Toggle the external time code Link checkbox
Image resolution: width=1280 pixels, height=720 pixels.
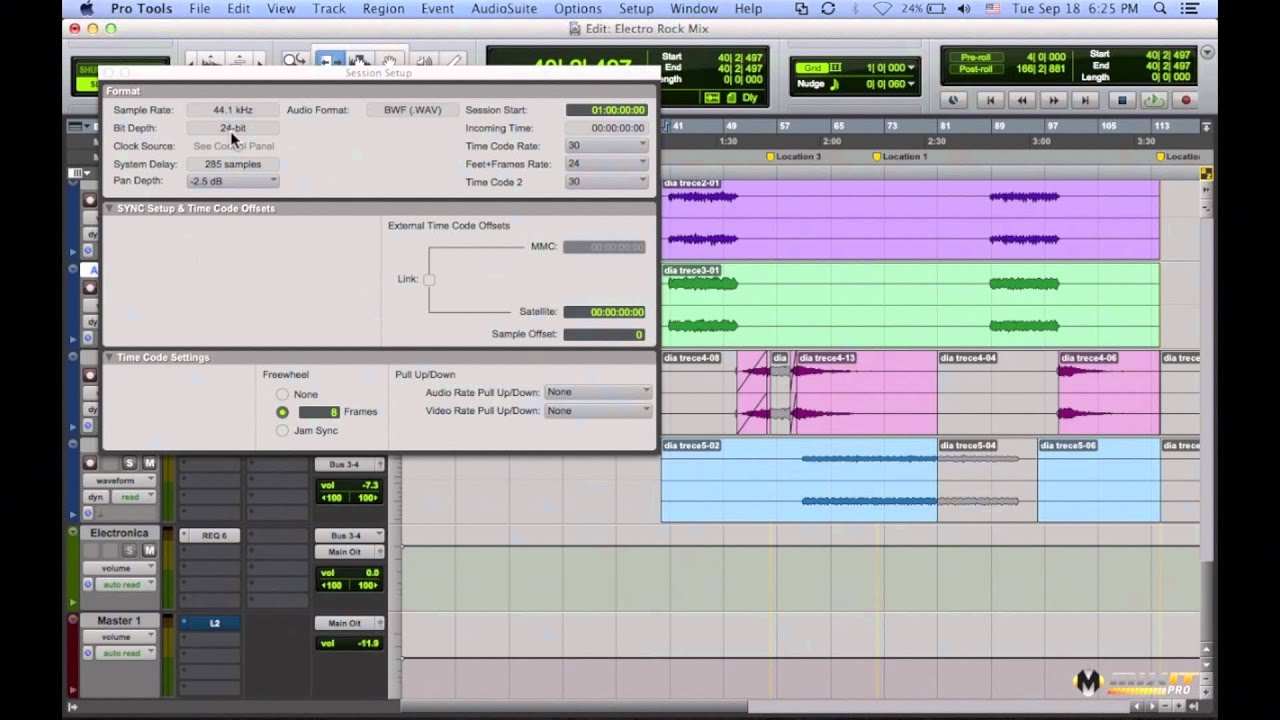click(x=429, y=279)
